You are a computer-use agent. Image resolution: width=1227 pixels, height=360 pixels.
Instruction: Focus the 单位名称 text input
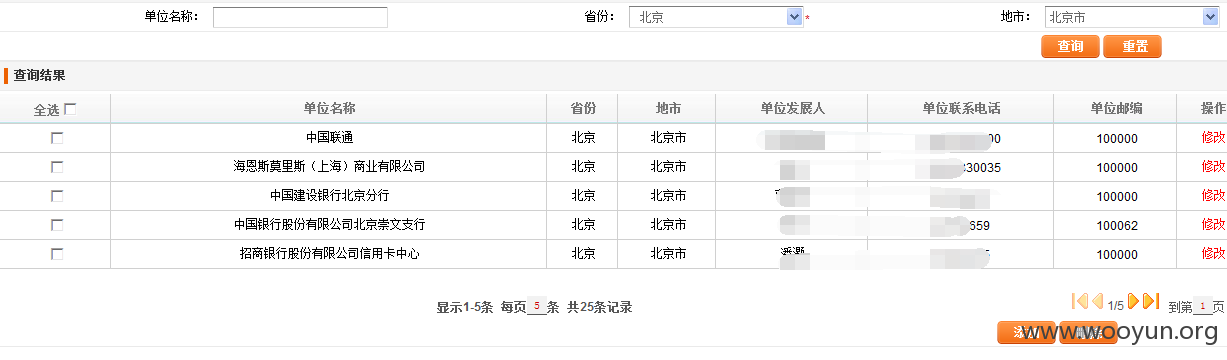click(x=300, y=17)
